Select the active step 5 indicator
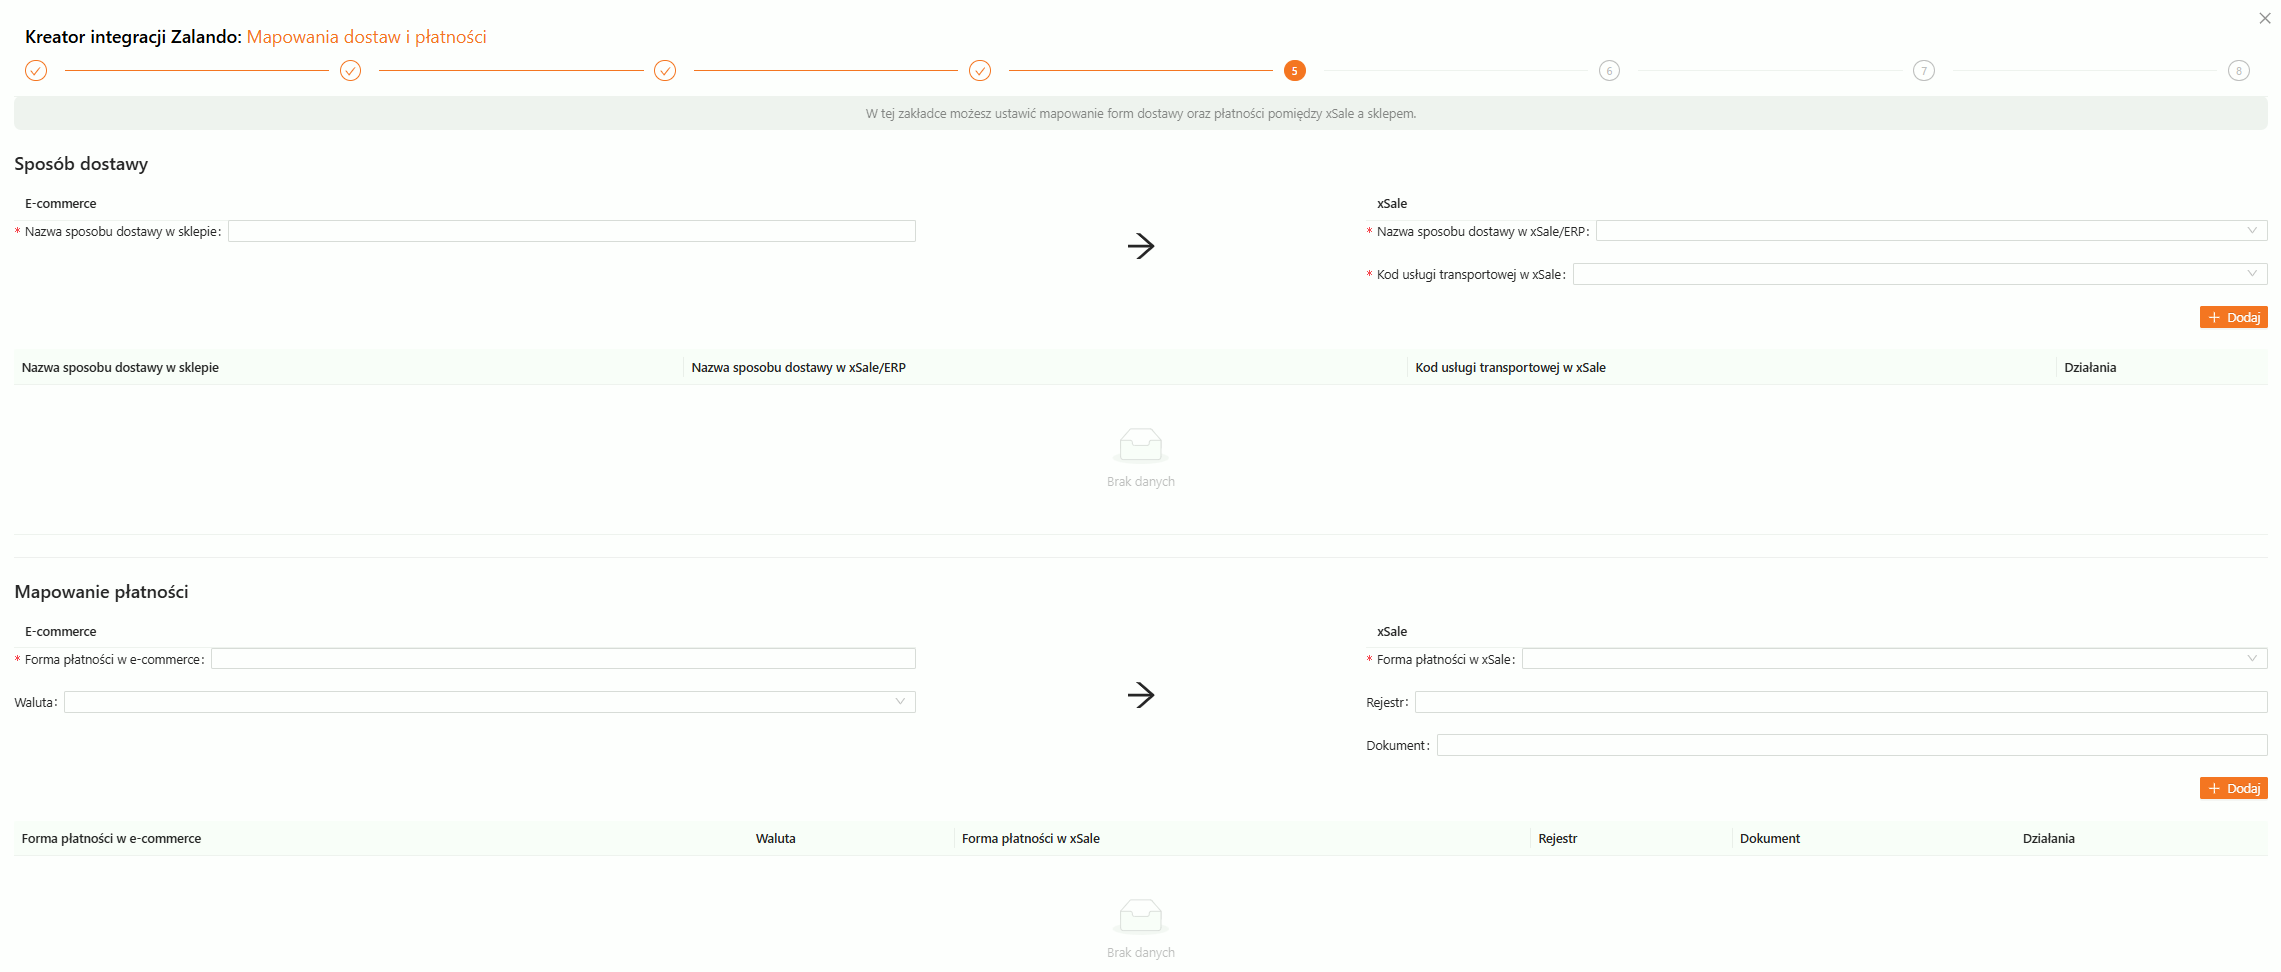2281x972 pixels. coord(1294,71)
